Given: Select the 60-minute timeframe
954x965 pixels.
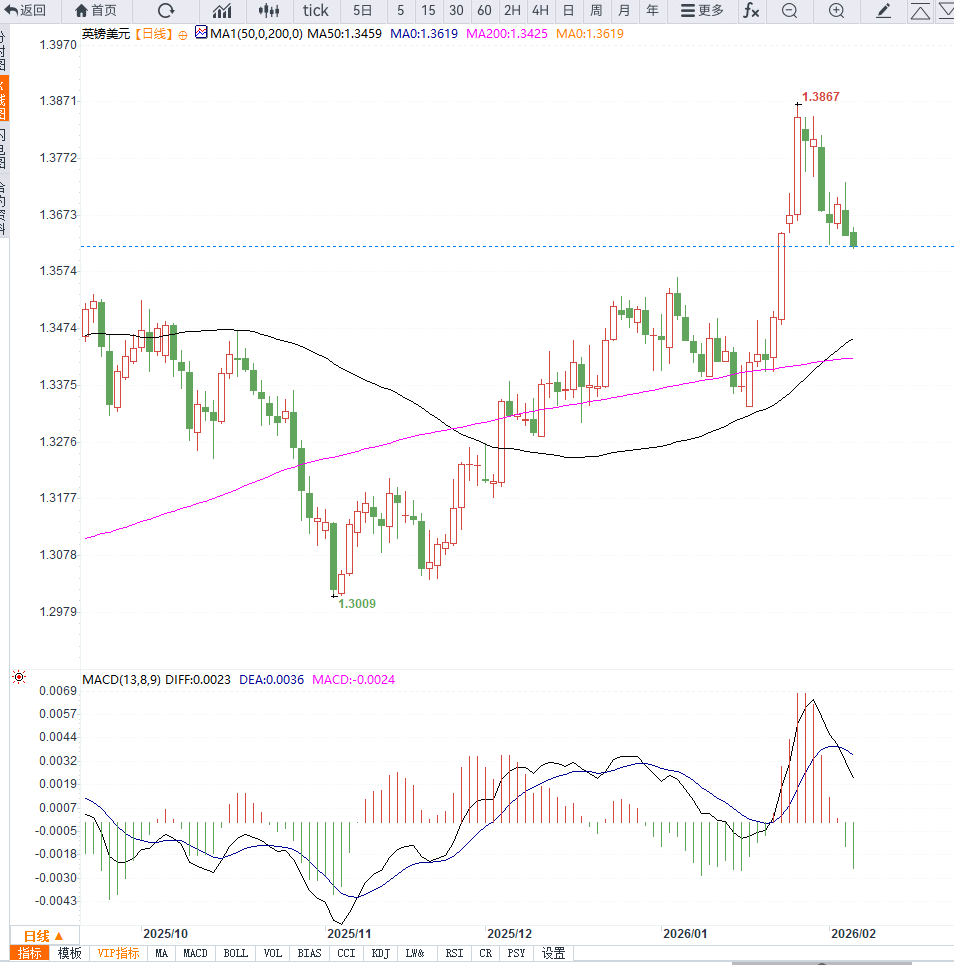Looking at the screenshot, I should point(484,10).
